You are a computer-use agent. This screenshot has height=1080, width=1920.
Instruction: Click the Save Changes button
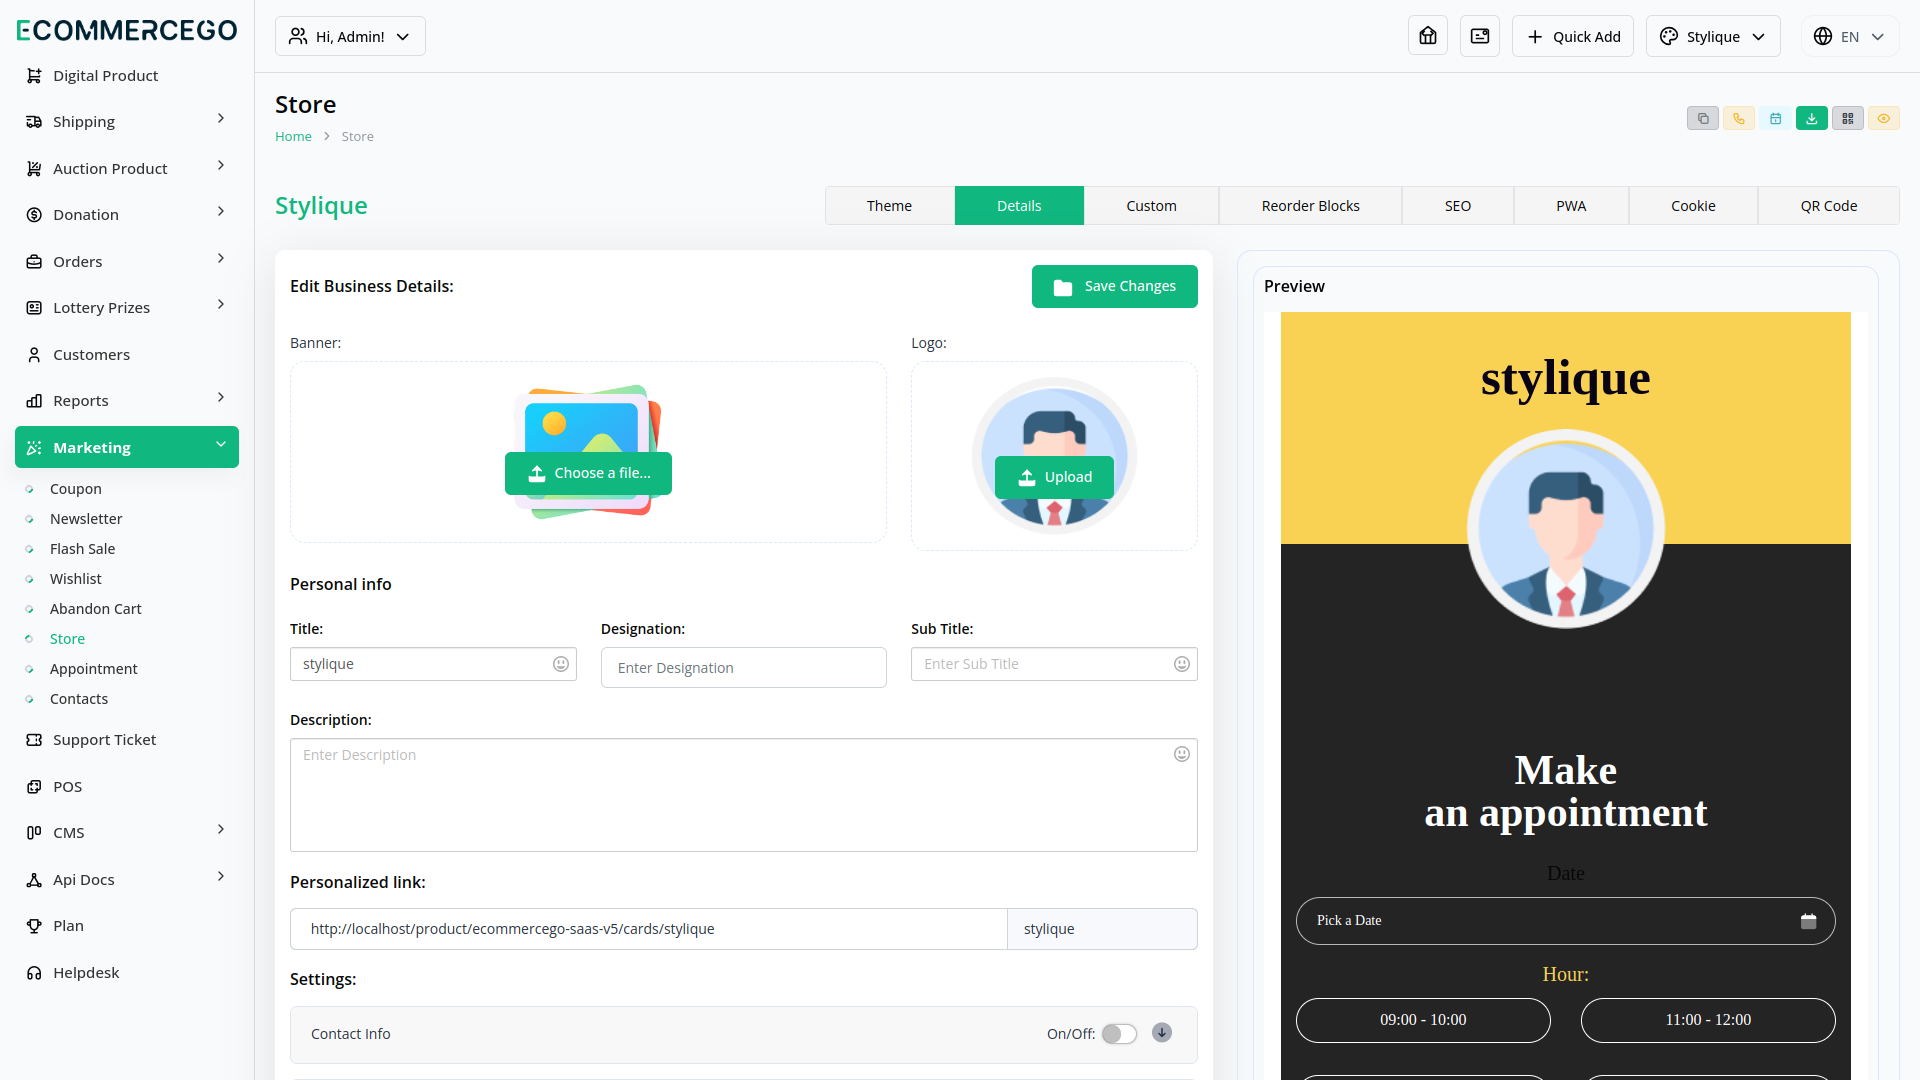coord(1114,286)
